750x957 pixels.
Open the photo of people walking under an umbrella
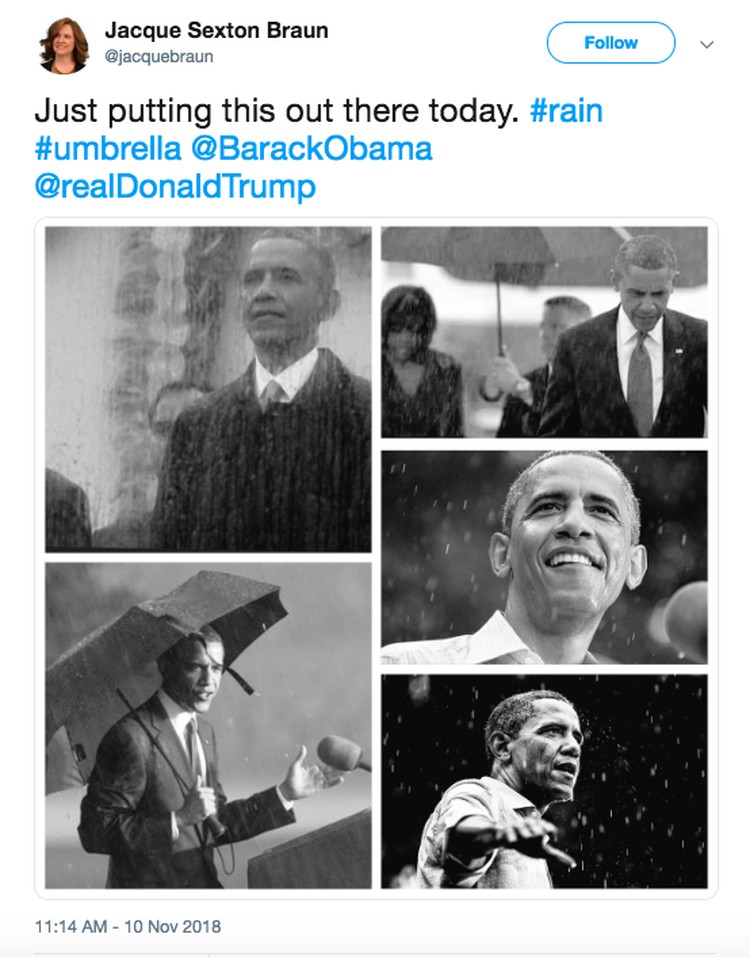(x=544, y=332)
